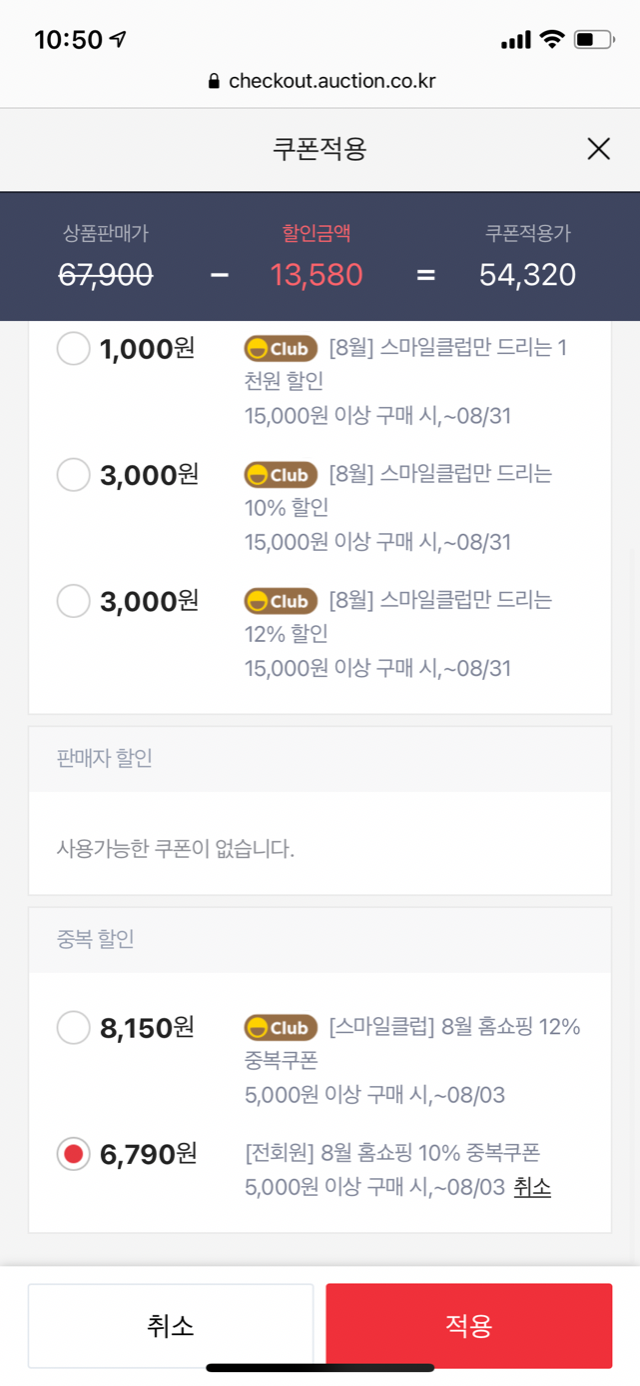640x1386 pixels.
Task: Select the 3,000원 12% discount coupon
Action: click(x=74, y=601)
